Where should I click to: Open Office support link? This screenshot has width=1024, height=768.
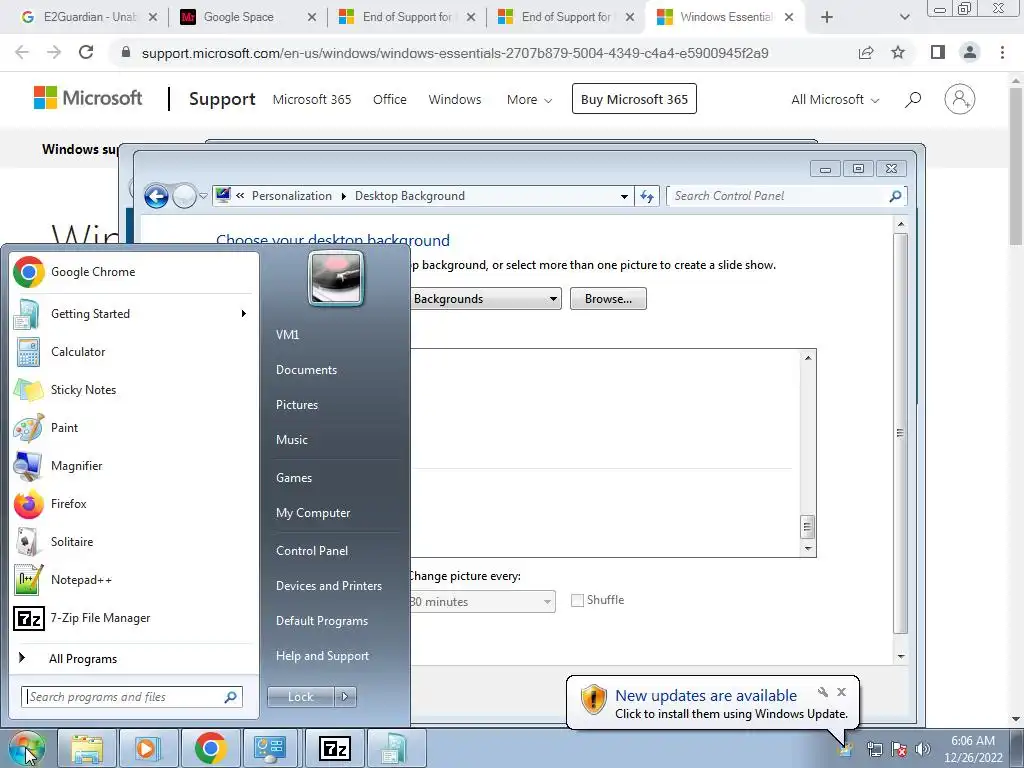389,99
